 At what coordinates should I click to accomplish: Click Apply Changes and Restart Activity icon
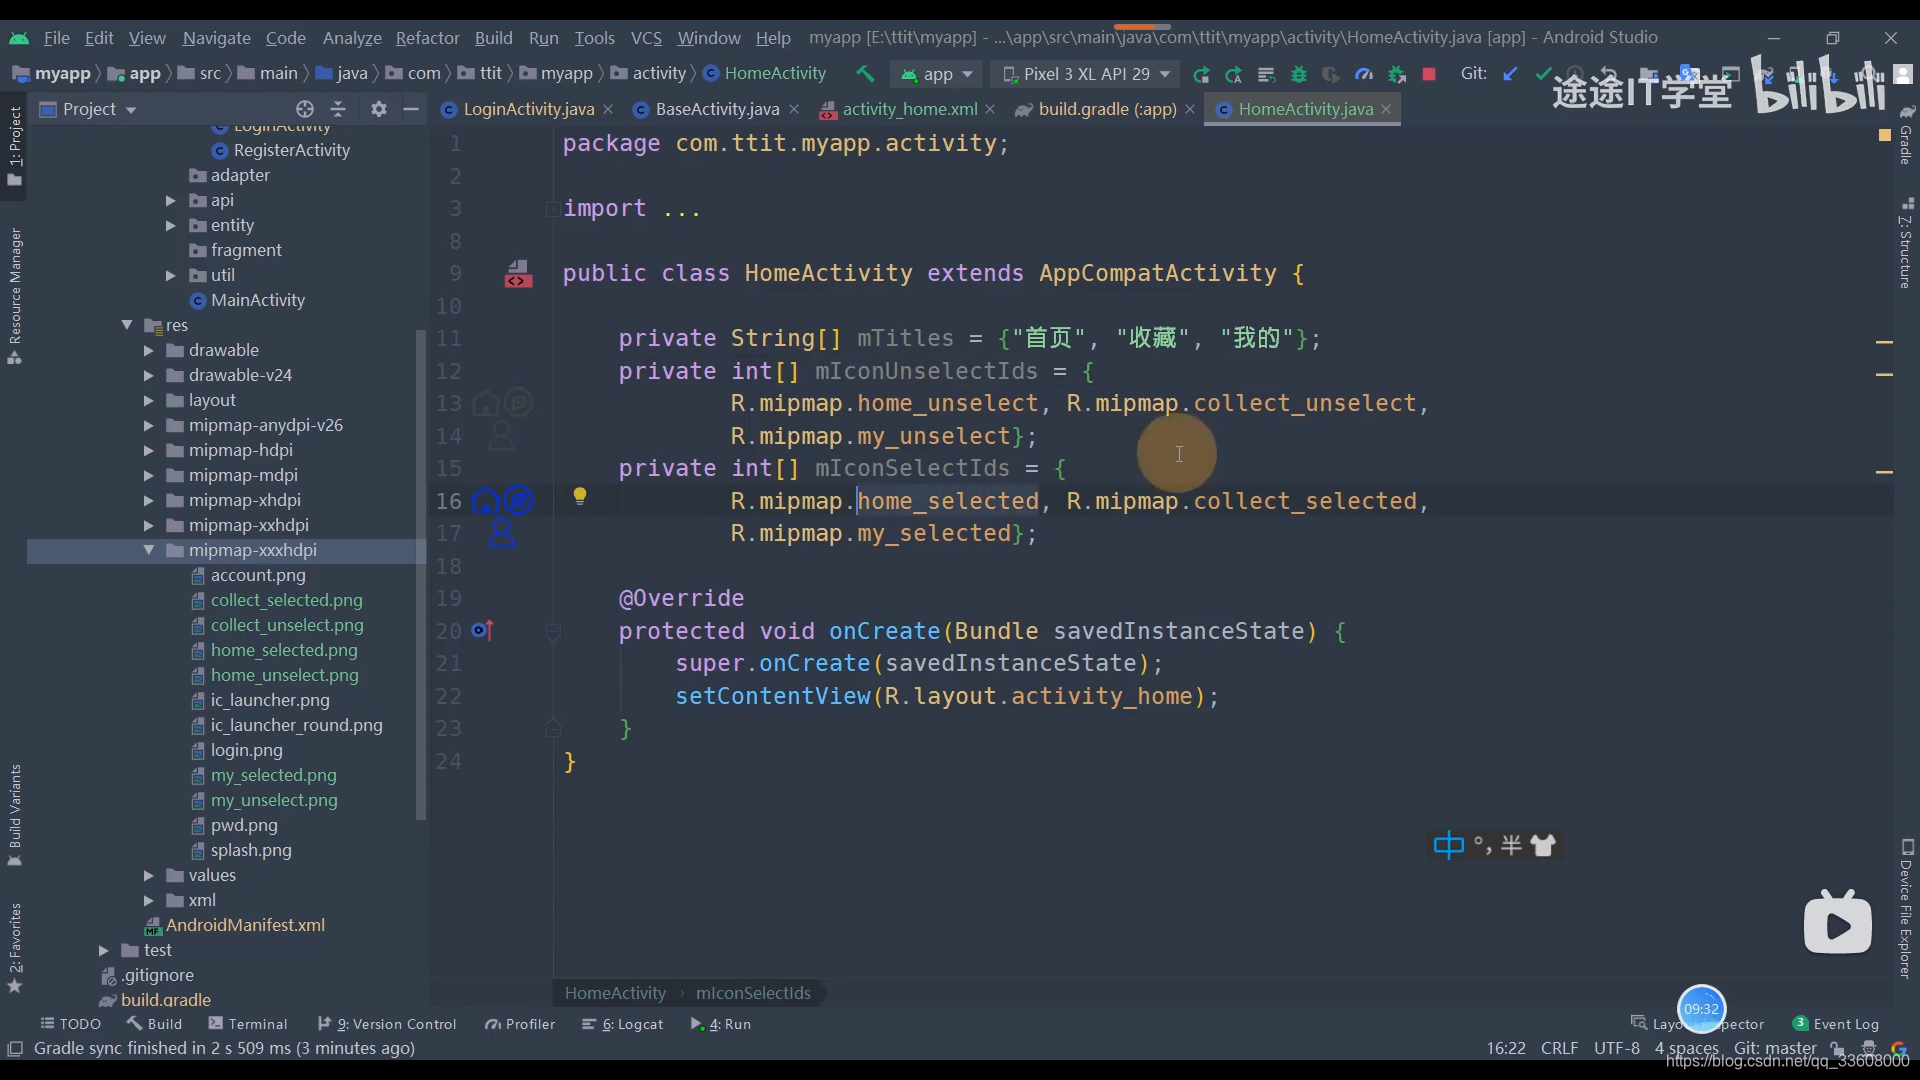click(1234, 74)
